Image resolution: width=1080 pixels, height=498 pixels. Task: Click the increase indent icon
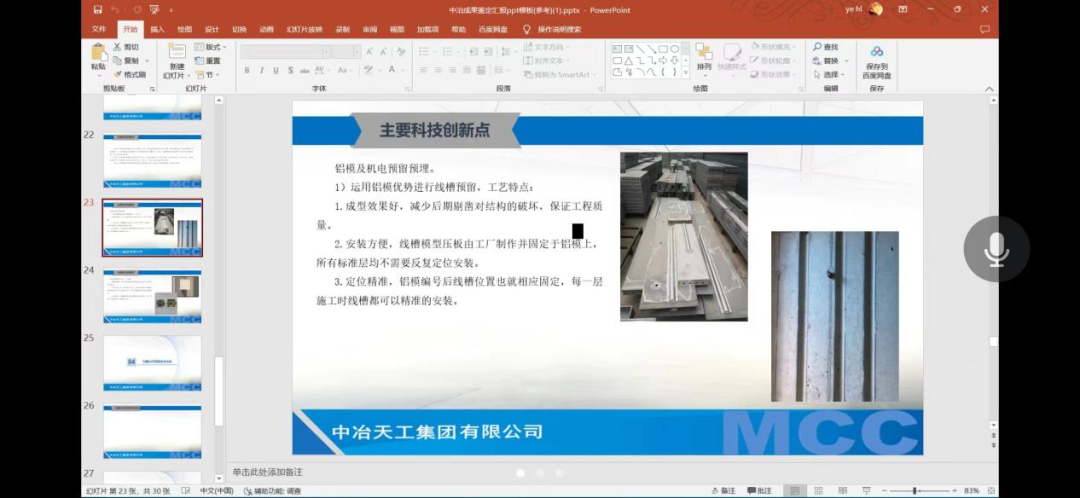tap(486, 52)
